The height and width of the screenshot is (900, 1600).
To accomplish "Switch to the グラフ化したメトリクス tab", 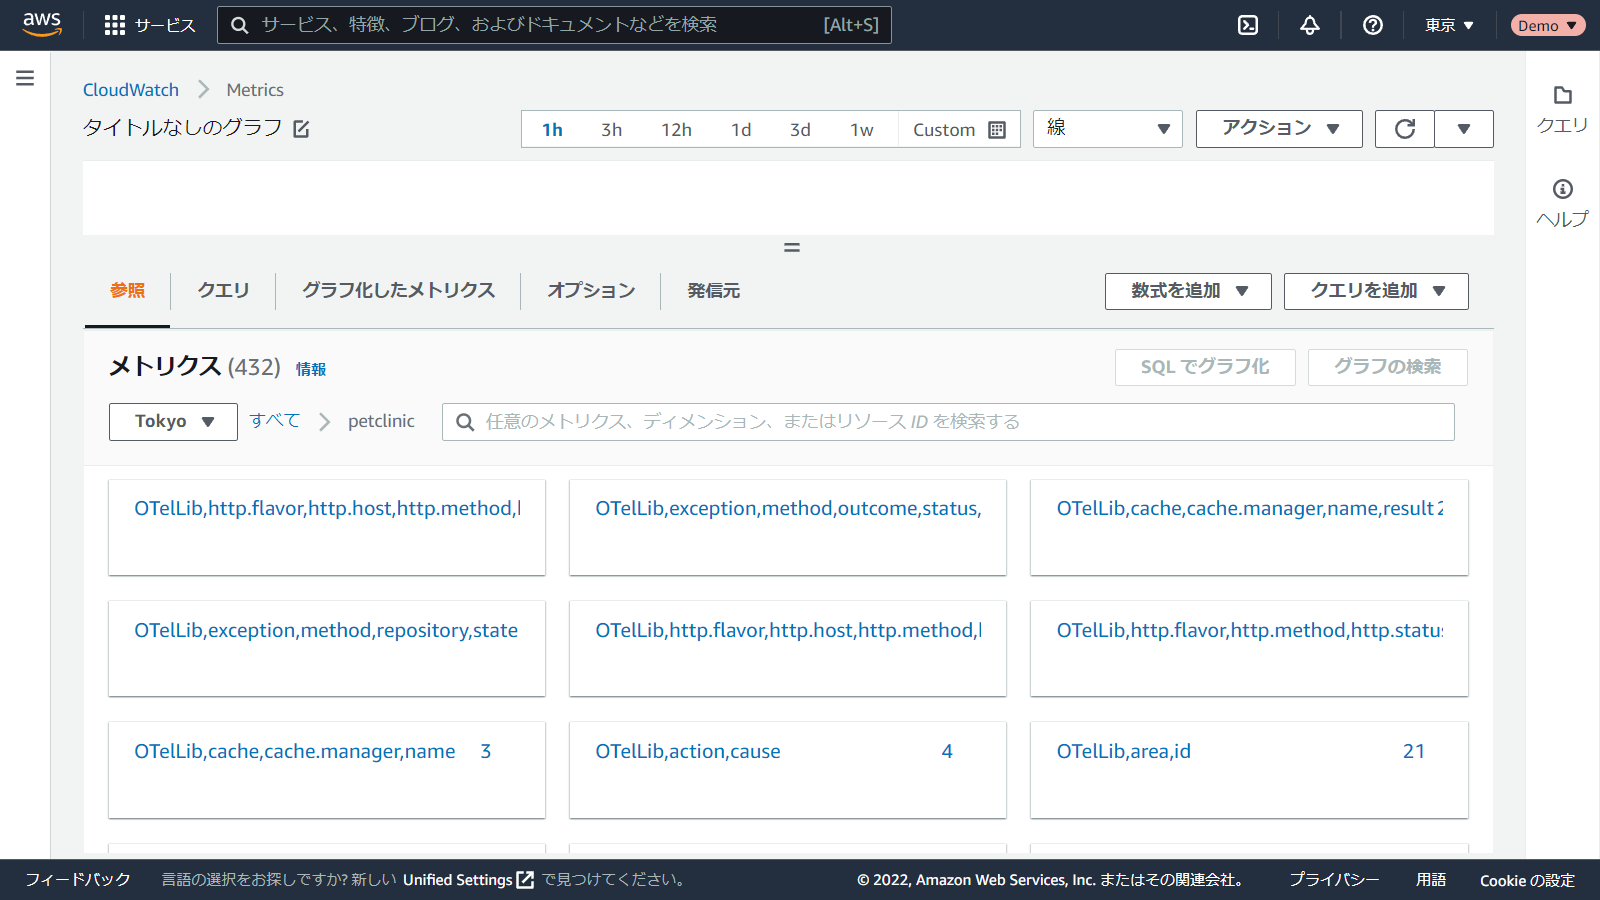I will [398, 291].
